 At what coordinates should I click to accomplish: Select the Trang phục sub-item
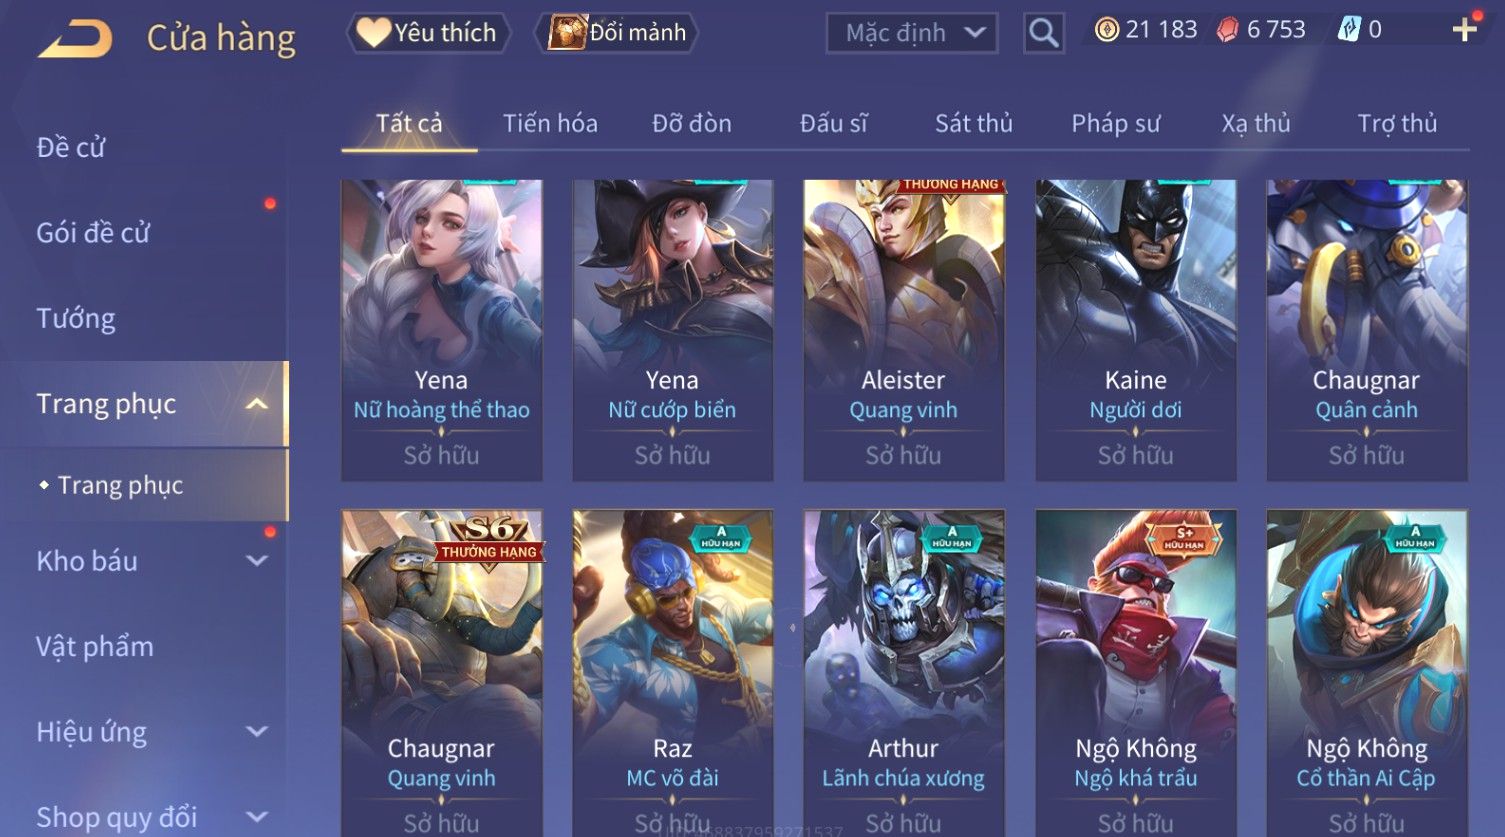120,485
